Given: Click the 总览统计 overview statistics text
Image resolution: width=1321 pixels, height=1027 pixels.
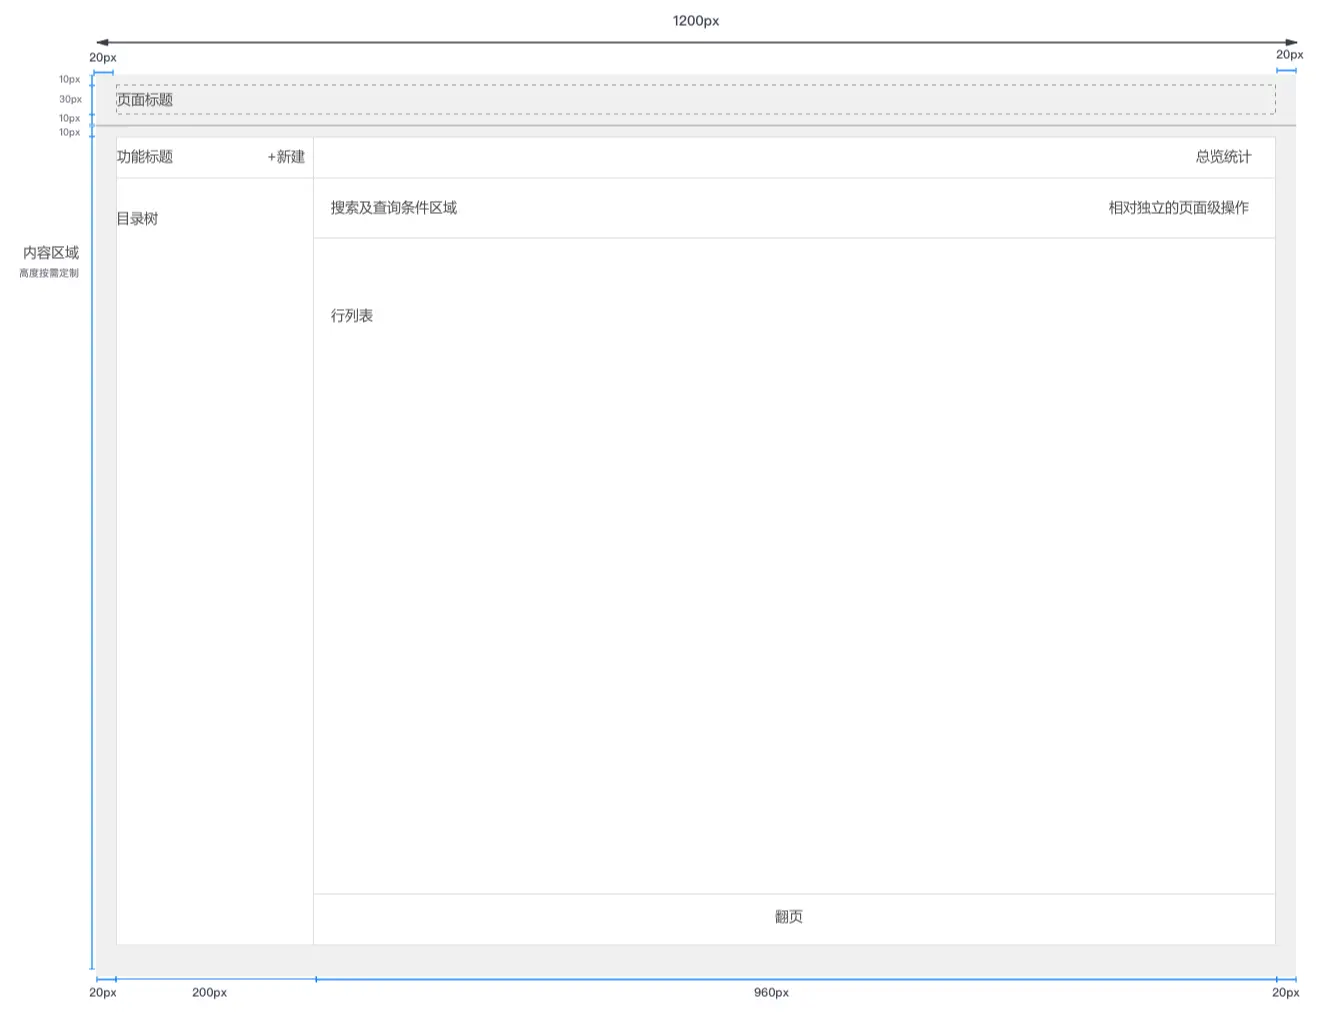Looking at the screenshot, I should (x=1223, y=157).
